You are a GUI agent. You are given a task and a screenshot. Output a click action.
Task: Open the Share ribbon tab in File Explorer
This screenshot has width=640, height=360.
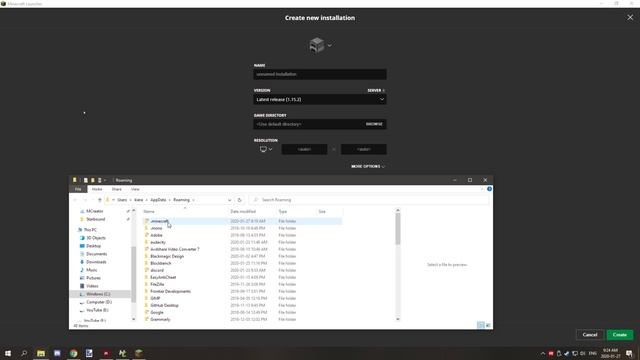(117, 189)
